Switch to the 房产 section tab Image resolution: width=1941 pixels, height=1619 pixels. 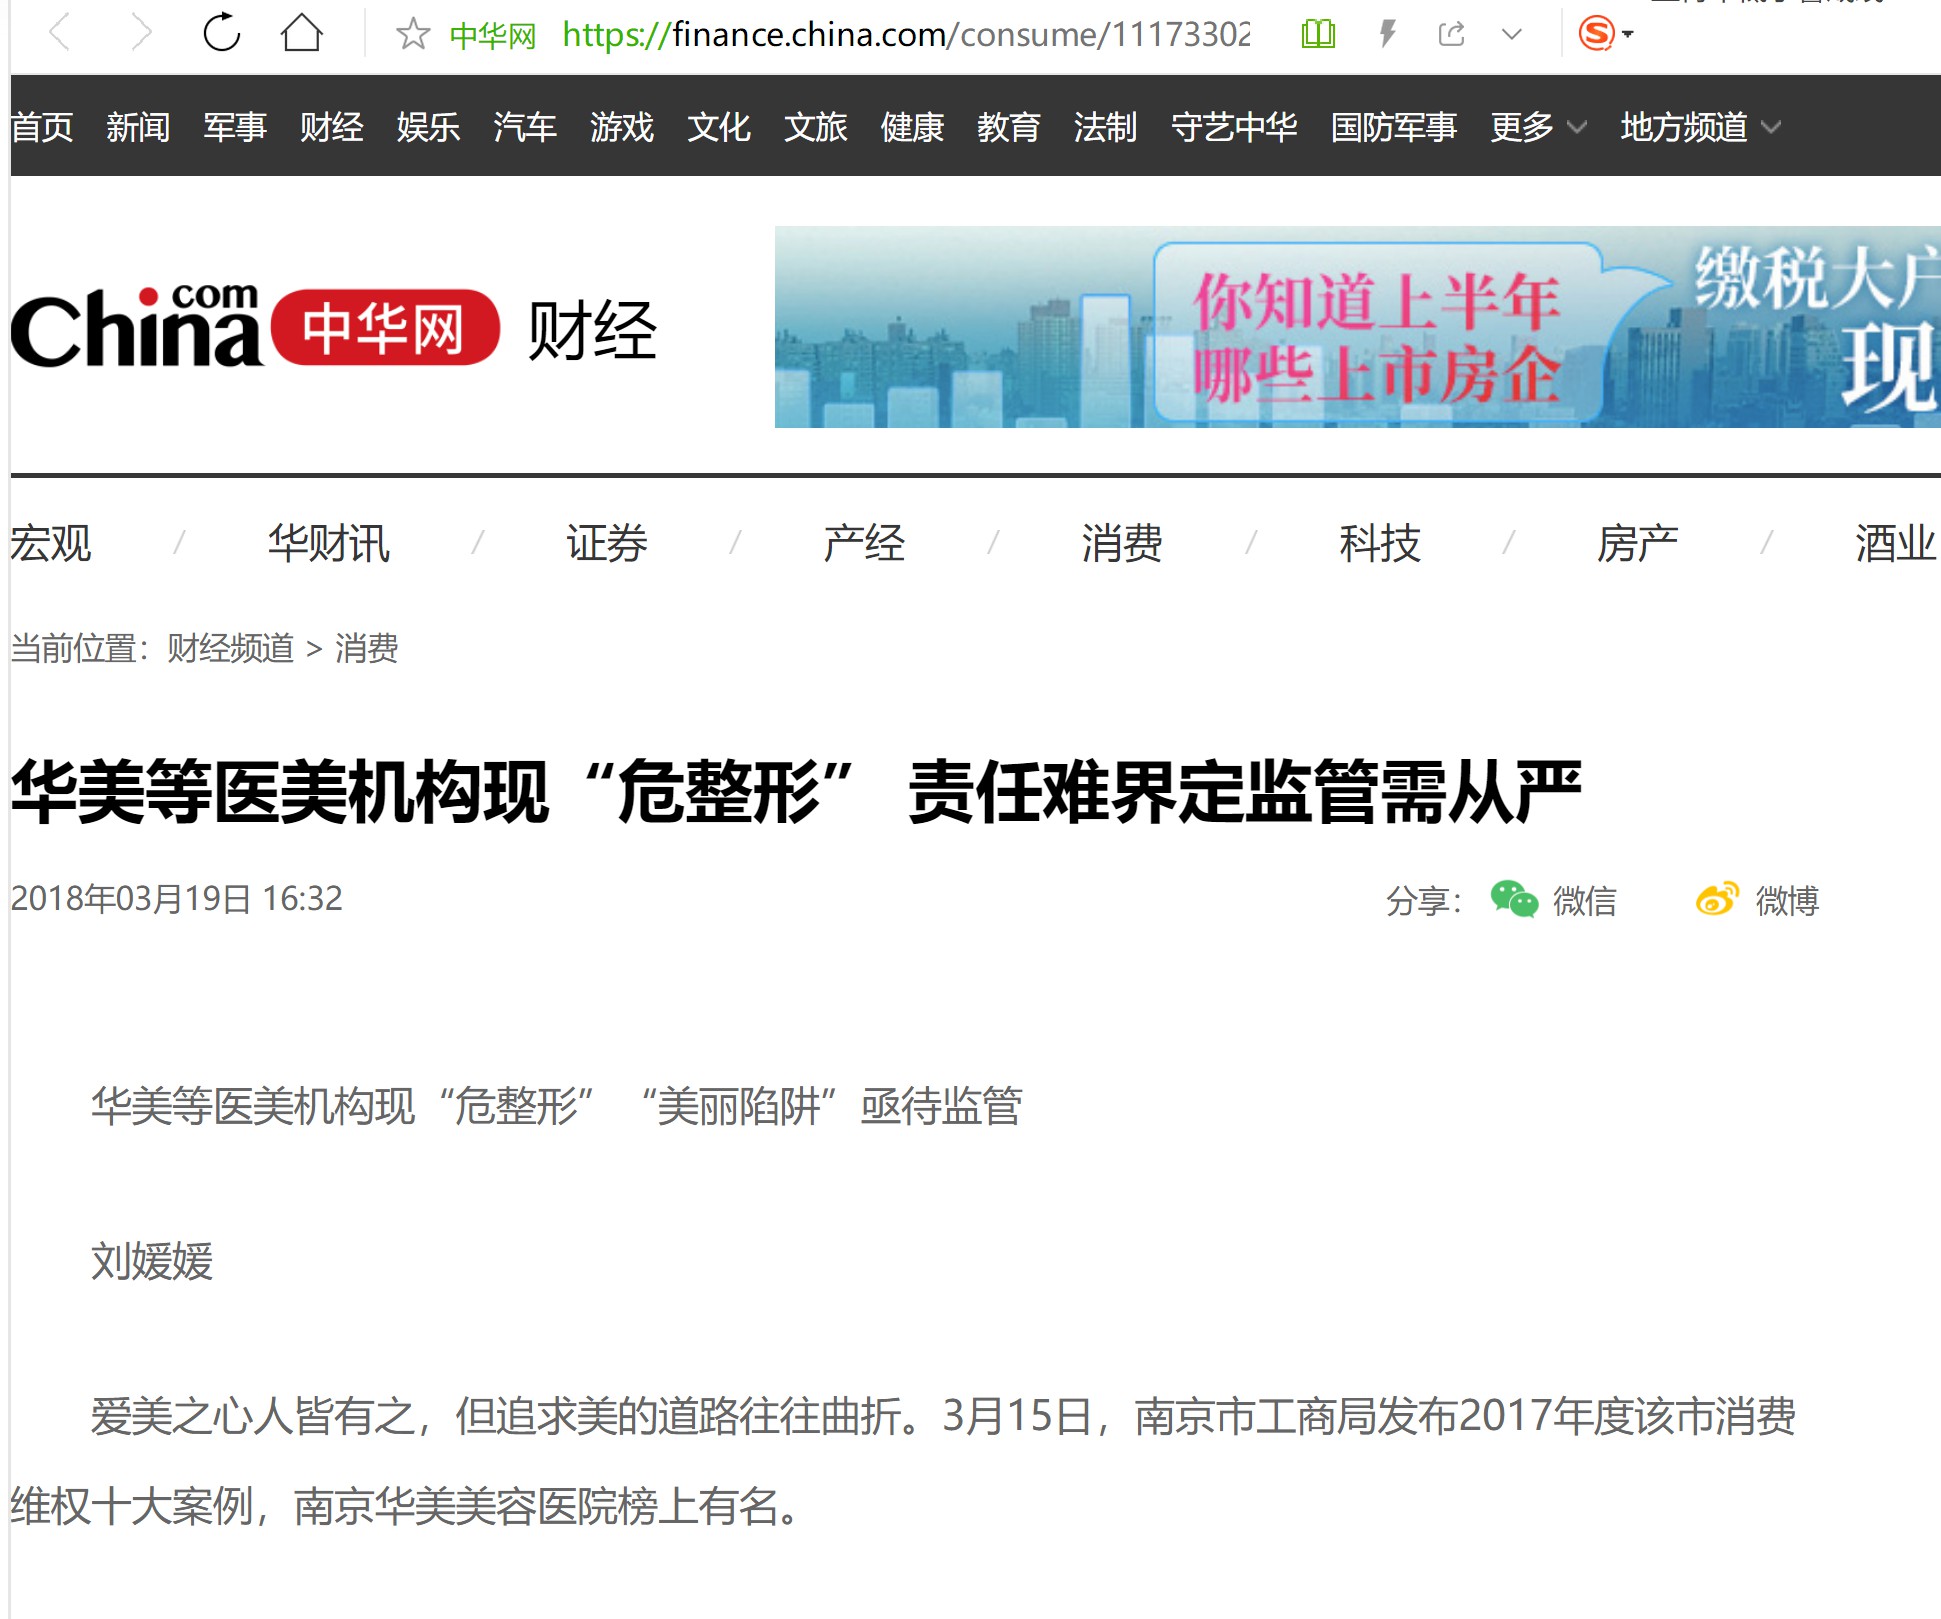1638,543
